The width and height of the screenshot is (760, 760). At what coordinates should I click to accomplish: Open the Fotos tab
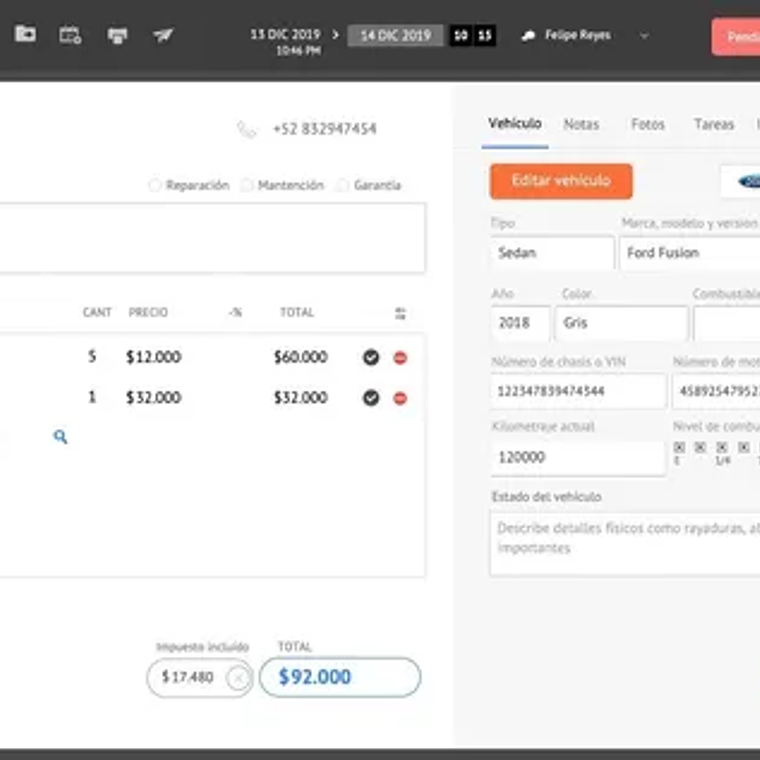[x=648, y=125]
